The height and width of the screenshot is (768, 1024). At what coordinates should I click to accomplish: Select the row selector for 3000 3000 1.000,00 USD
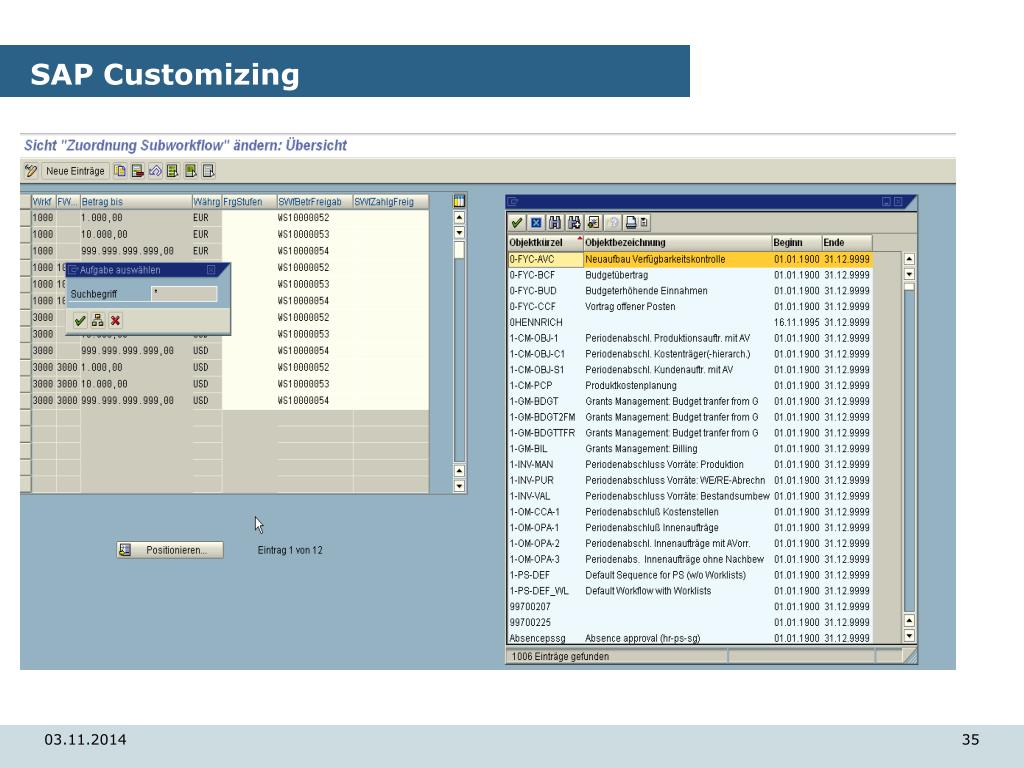click(25, 368)
